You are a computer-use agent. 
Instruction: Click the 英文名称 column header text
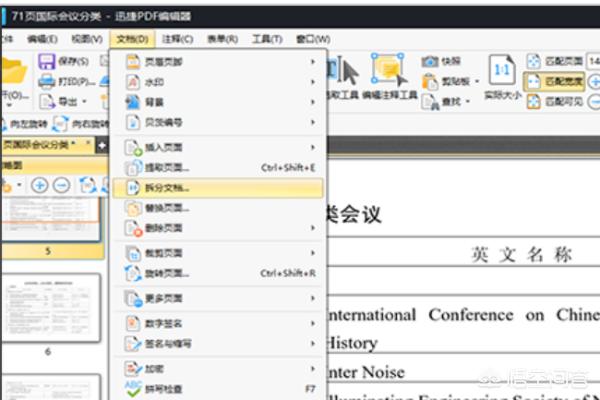(522, 254)
